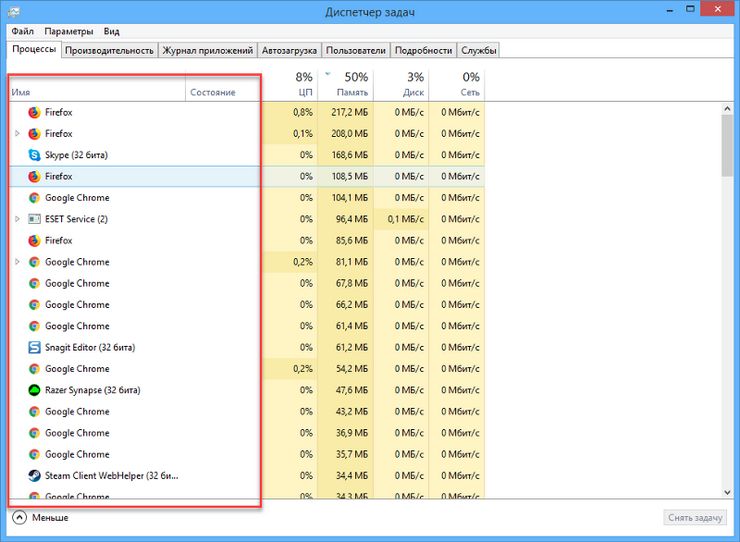Image resolution: width=740 pixels, height=542 pixels.
Task: Switch to the Производительность tab
Action: pyautogui.click(x=109, y=51)
